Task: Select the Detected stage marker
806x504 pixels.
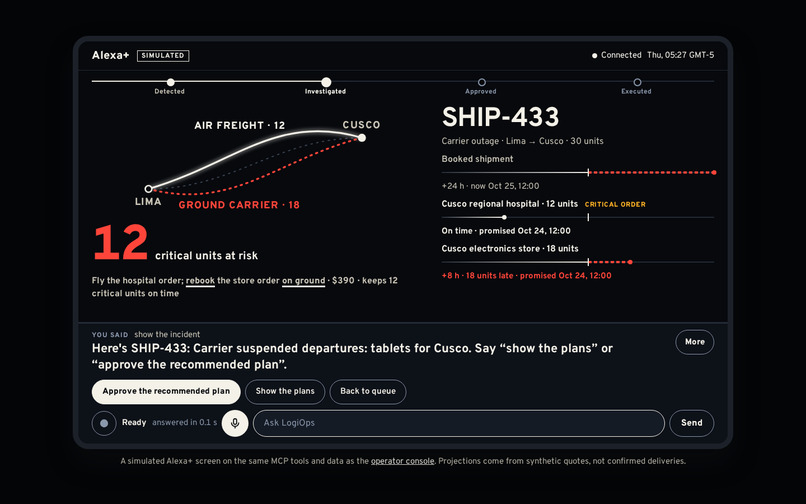Action: coord(171,82)
